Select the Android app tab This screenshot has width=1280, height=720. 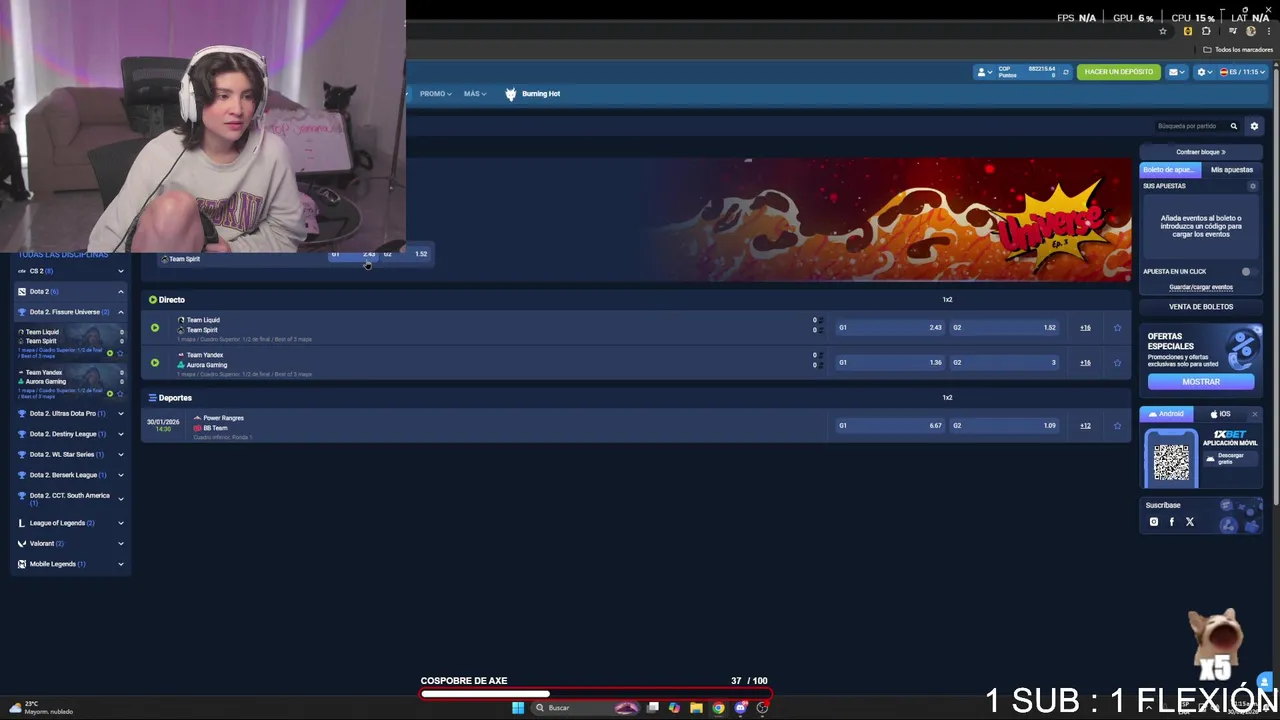[x=1166, y=414]
